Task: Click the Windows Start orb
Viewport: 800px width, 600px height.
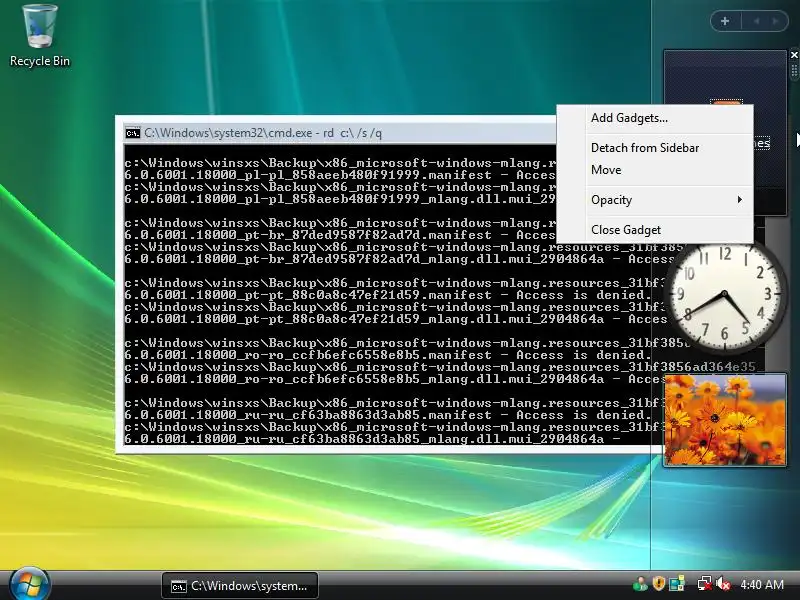Action: (x=29, y=585)
